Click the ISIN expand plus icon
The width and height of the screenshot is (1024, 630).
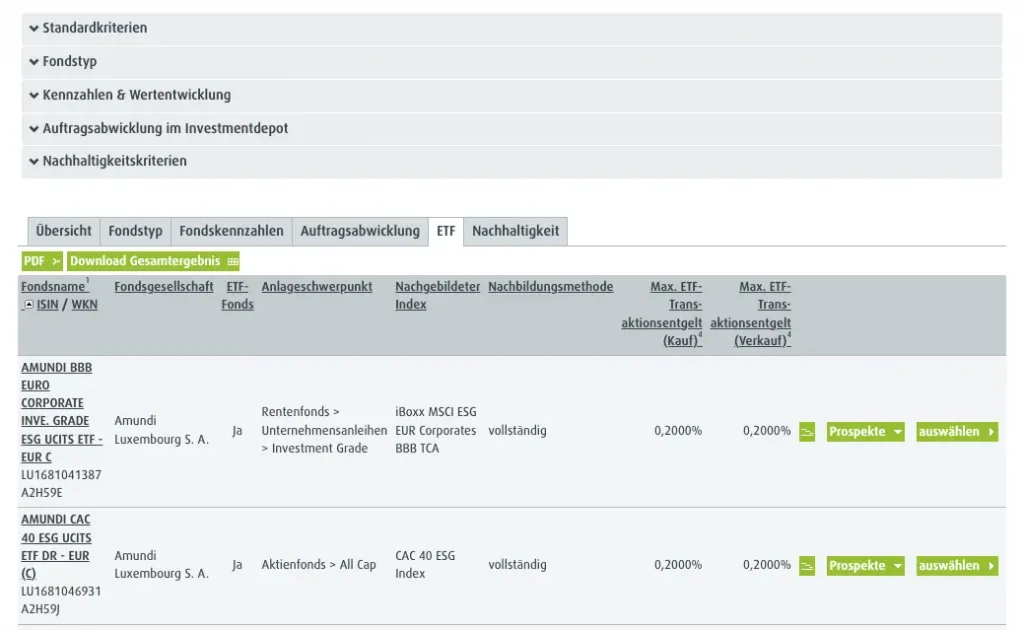click(x=28, y=305)
